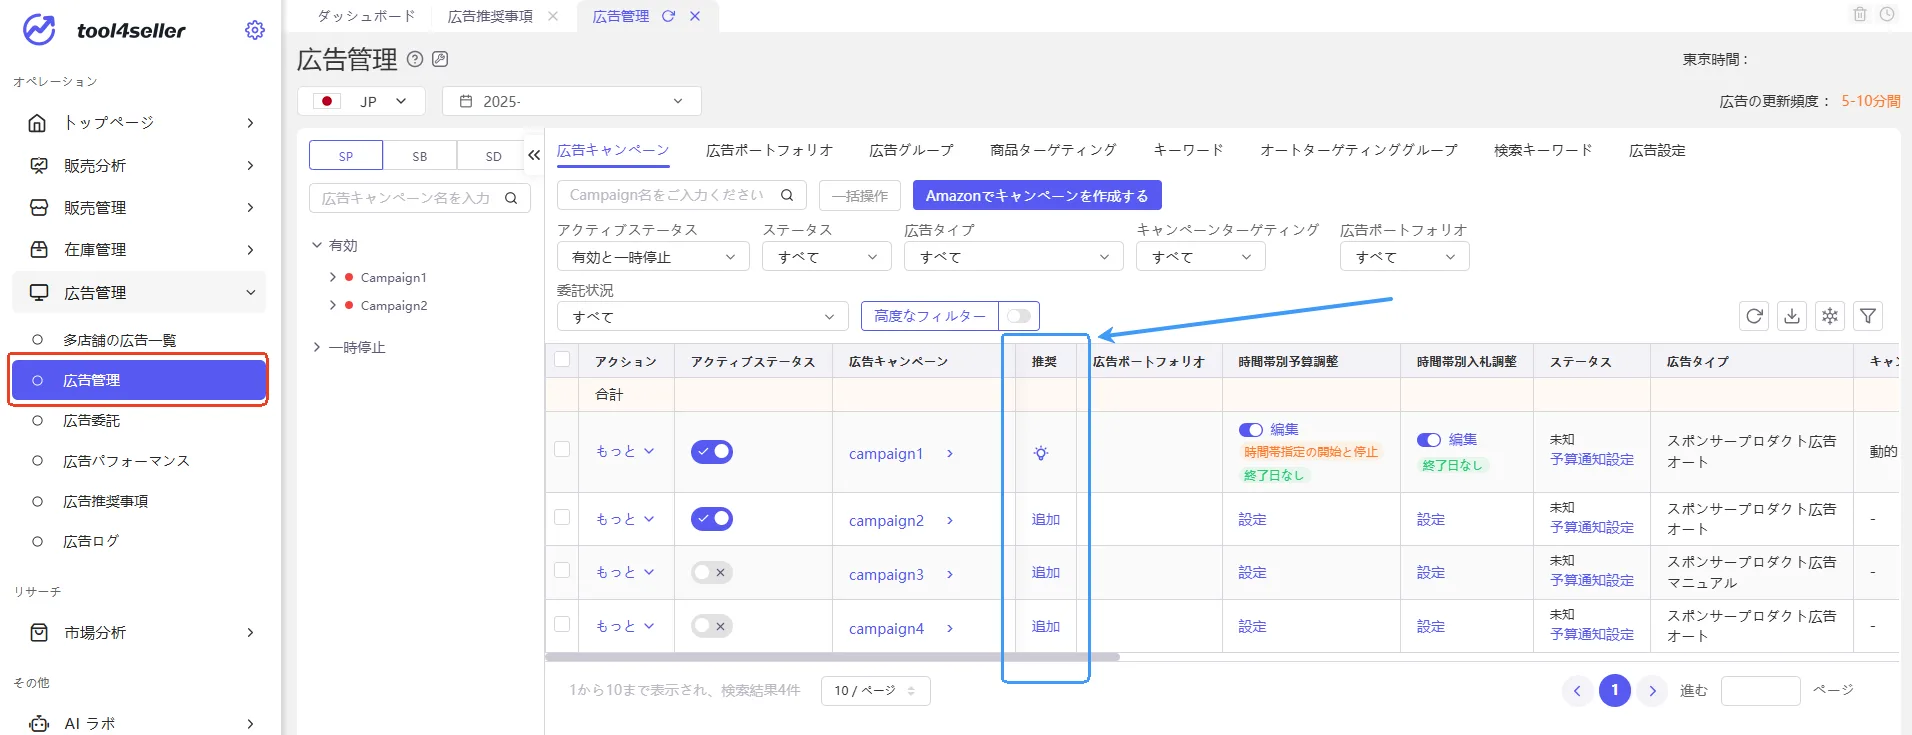Toggle active status switch for campaign1
The image size is (1912, 735).
712,452
